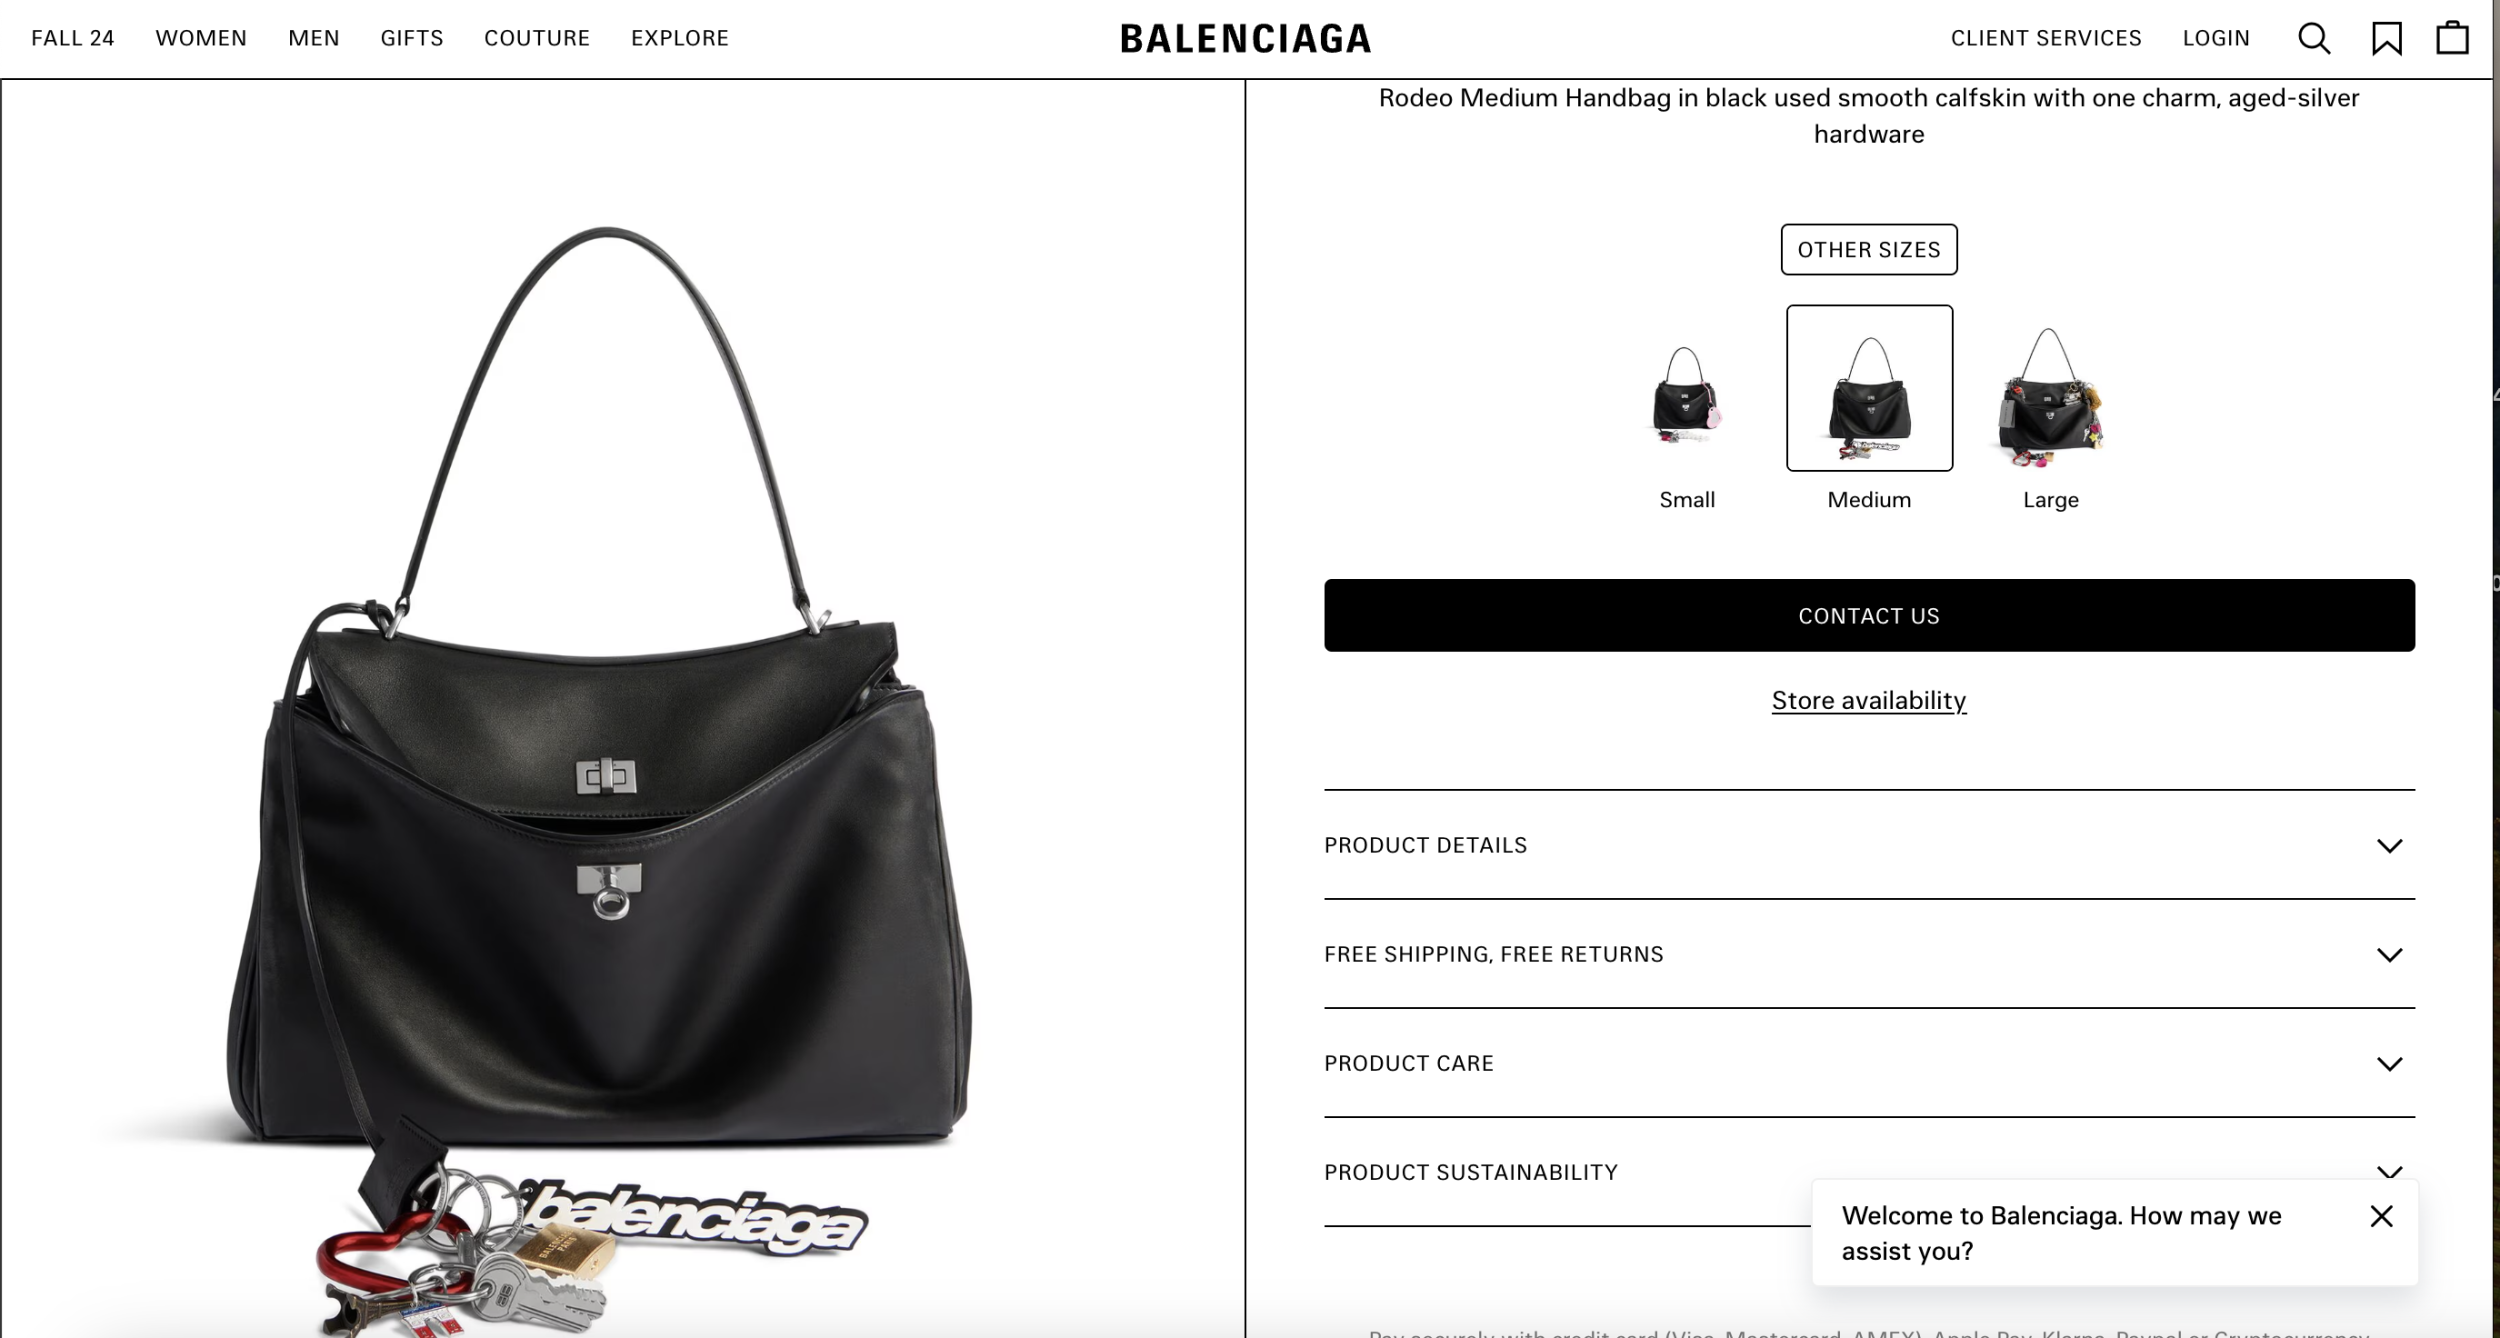
Task: Click the Contact Us button
Action: tap(1869, 615)
